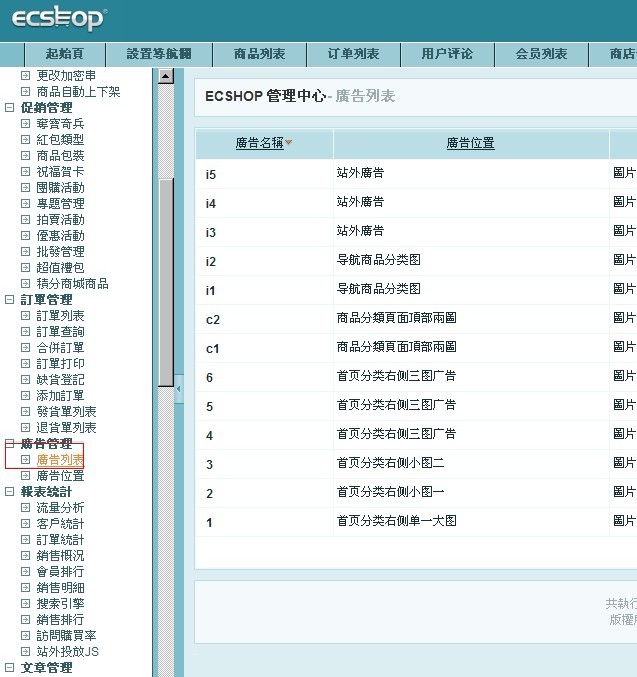The image size is (637, 677).
Task: Open 客戶統計 in sidebar
Action: coord(60,524)
